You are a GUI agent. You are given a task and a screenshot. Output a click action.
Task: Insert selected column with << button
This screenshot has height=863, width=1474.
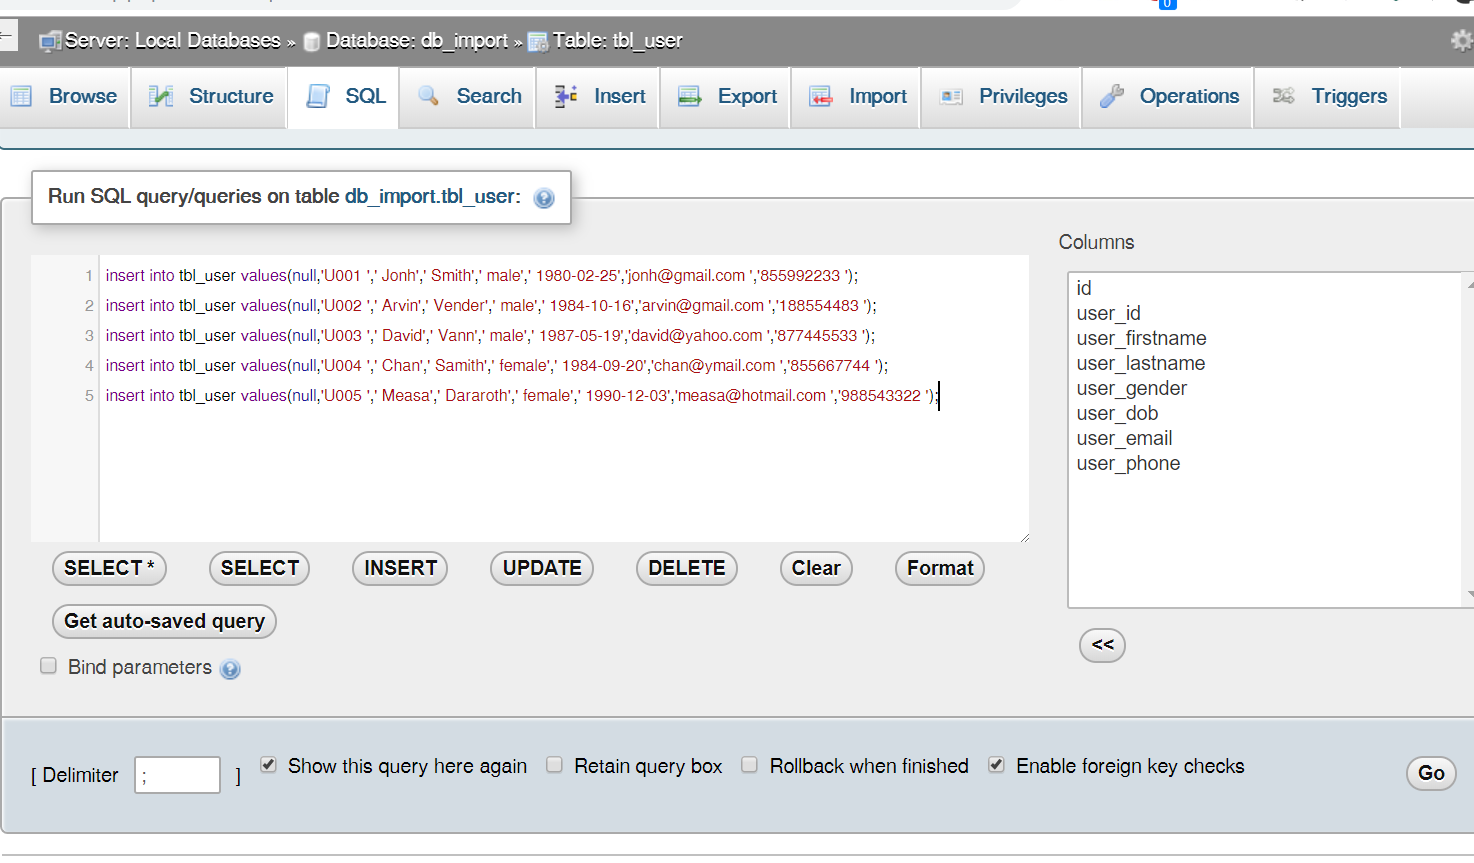(x=1102, y=645)
